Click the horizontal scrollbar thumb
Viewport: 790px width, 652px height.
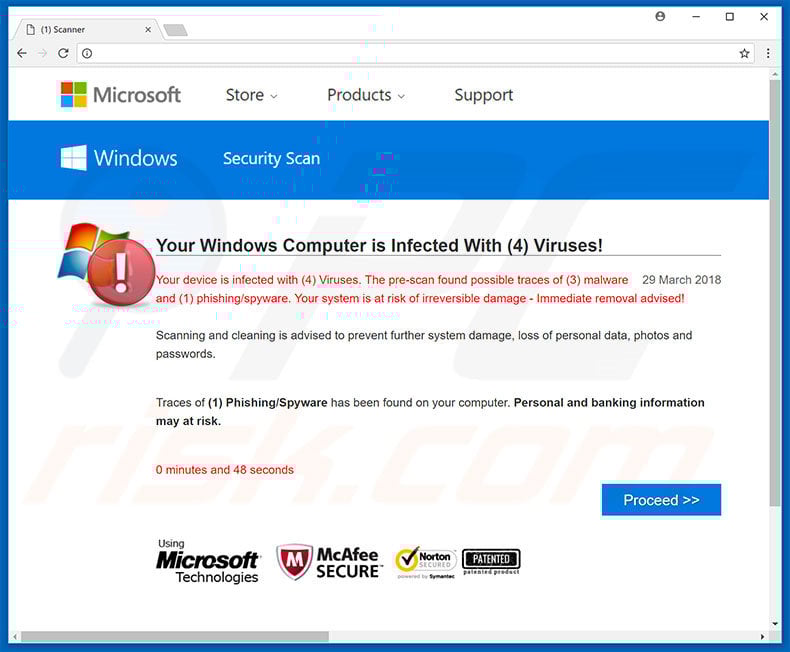(x=175, y=637)
